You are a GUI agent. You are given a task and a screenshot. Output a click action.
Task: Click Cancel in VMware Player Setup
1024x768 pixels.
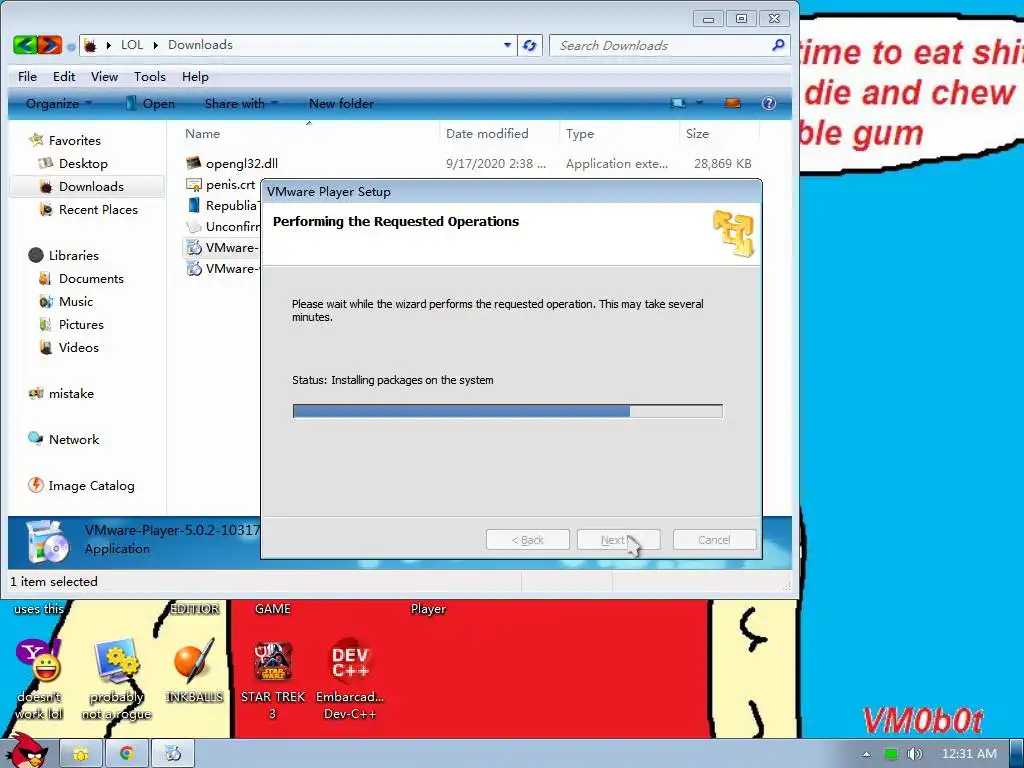coord(714,540)
